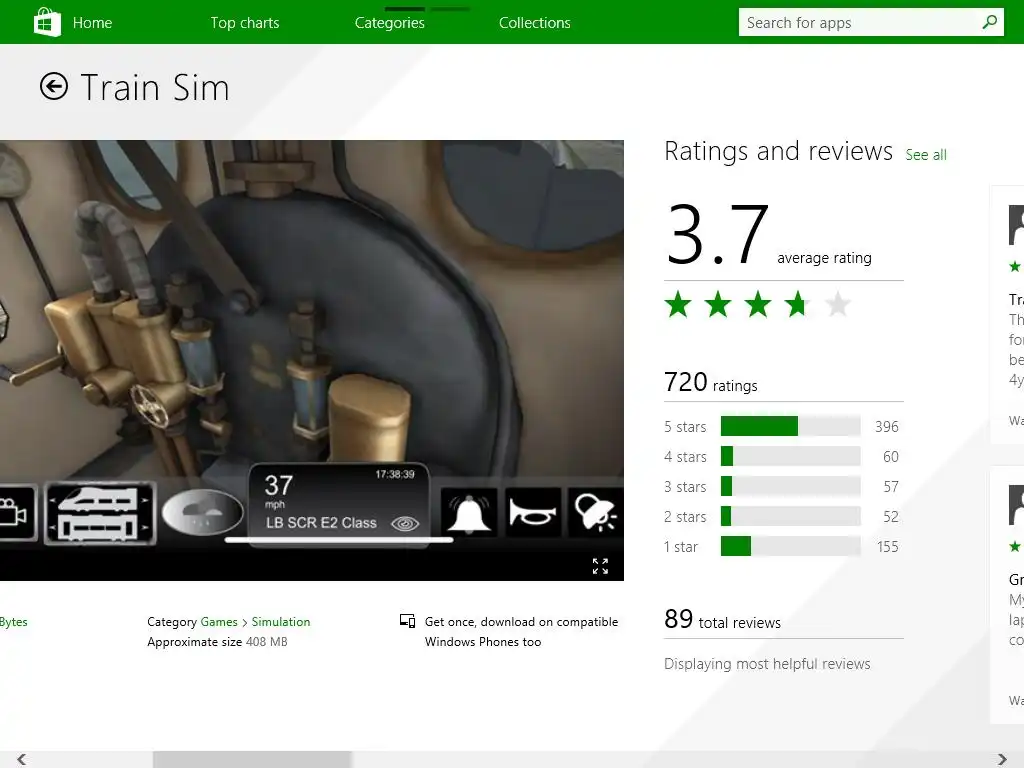Click the bell icon in the screenshot
The height and width of the screenshot is (768, 1024).
tap(469, 513)
